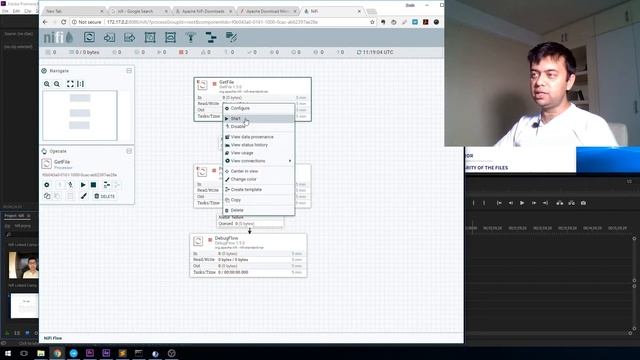Select the Template toolbar icon
The image size is (640, 360).
click(x=211, y=38)
